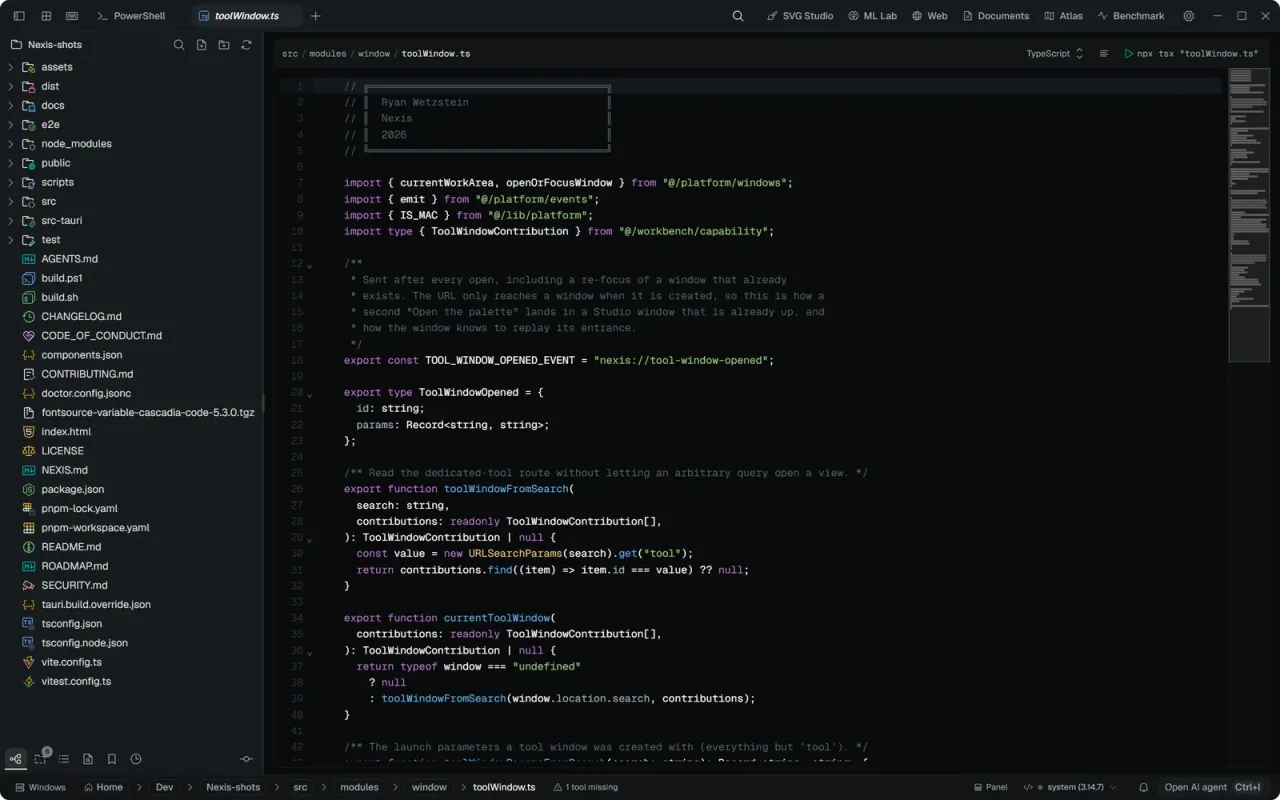
Task: Select the toolWindow.ts editor tab
Action: (x=246, y=16)
